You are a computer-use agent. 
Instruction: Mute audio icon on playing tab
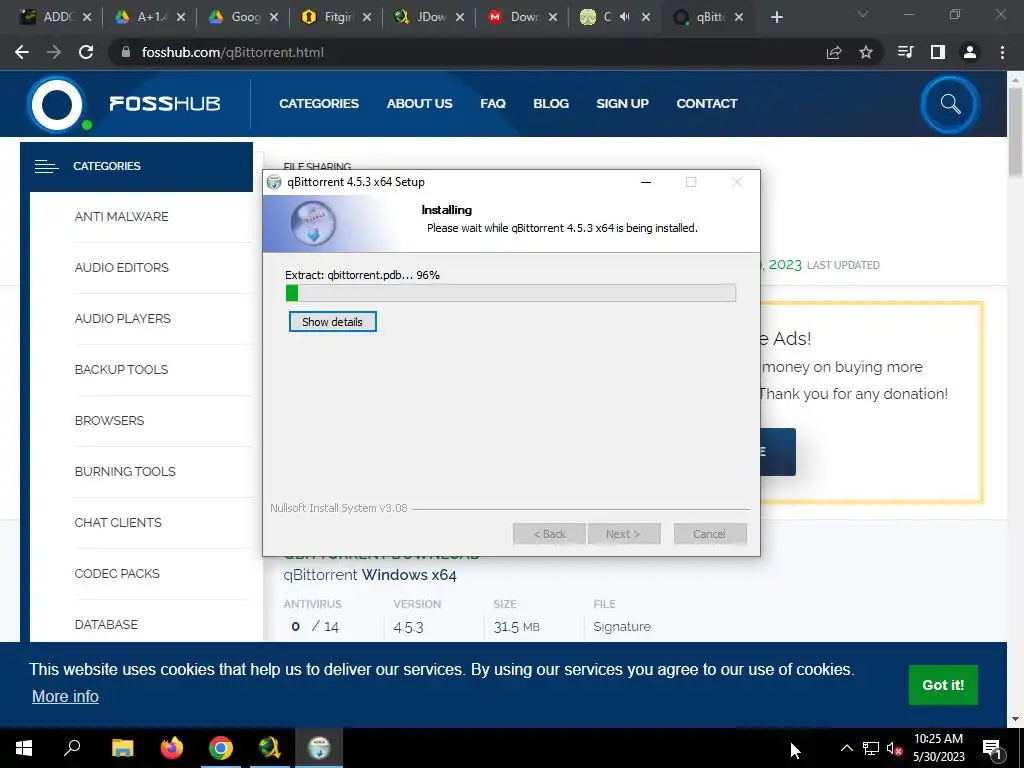click(625, 17)
